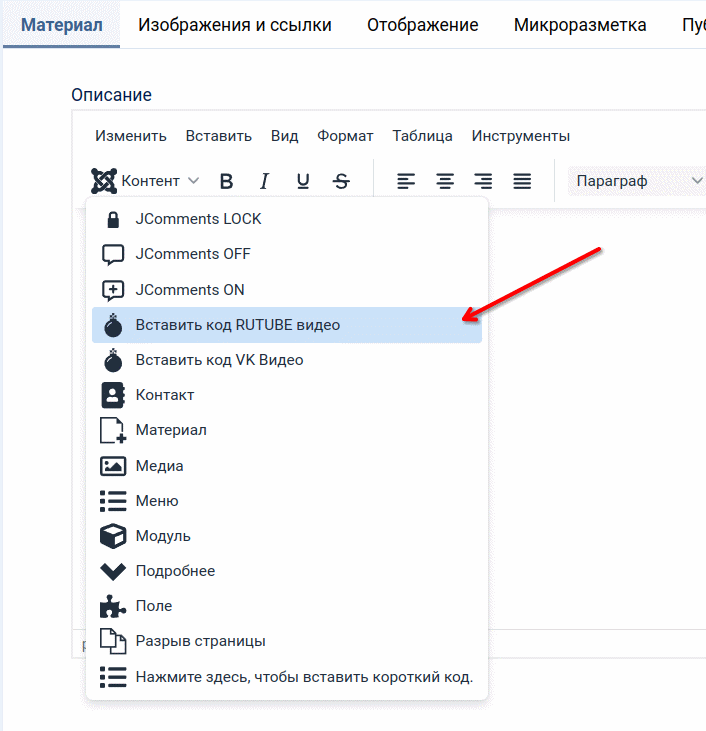The height and width of the screenshot is (731, 706).
Task: Click the plus bubble icon of JComments ON
Action: click(x=113, y=290)
